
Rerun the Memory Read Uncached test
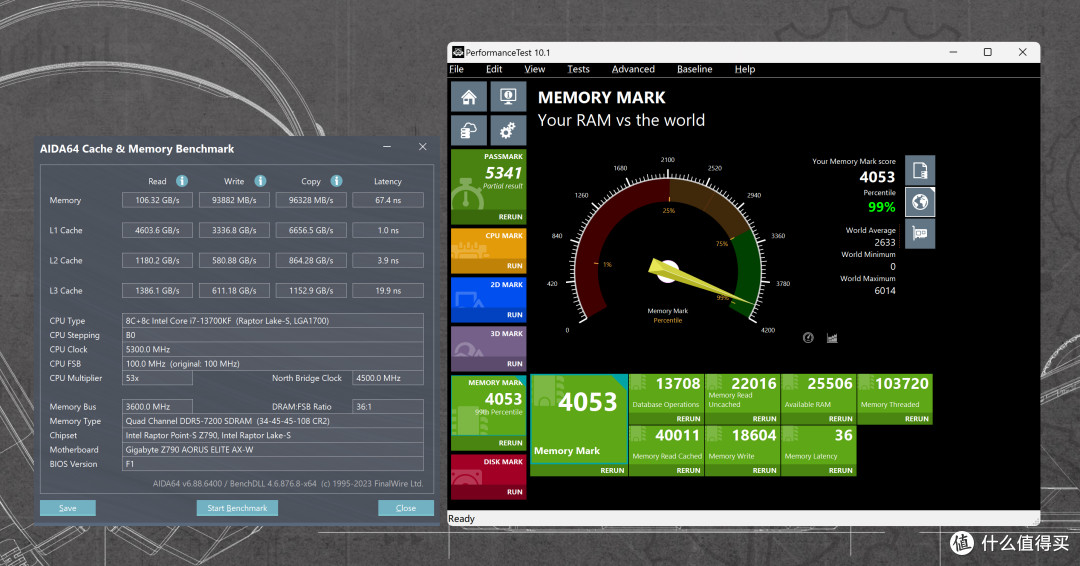click(x=764, y=419)
